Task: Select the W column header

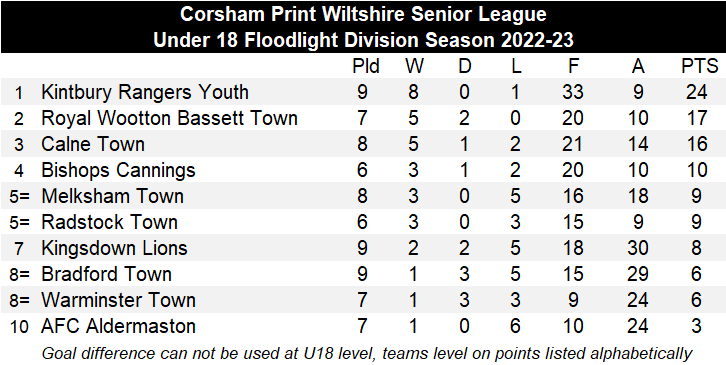Action: (414, 67)
